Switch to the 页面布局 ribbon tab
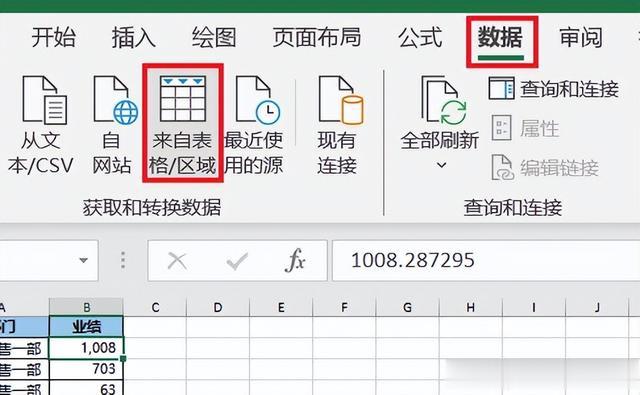Viewport: 640px width, 395px height. [317, 38]
